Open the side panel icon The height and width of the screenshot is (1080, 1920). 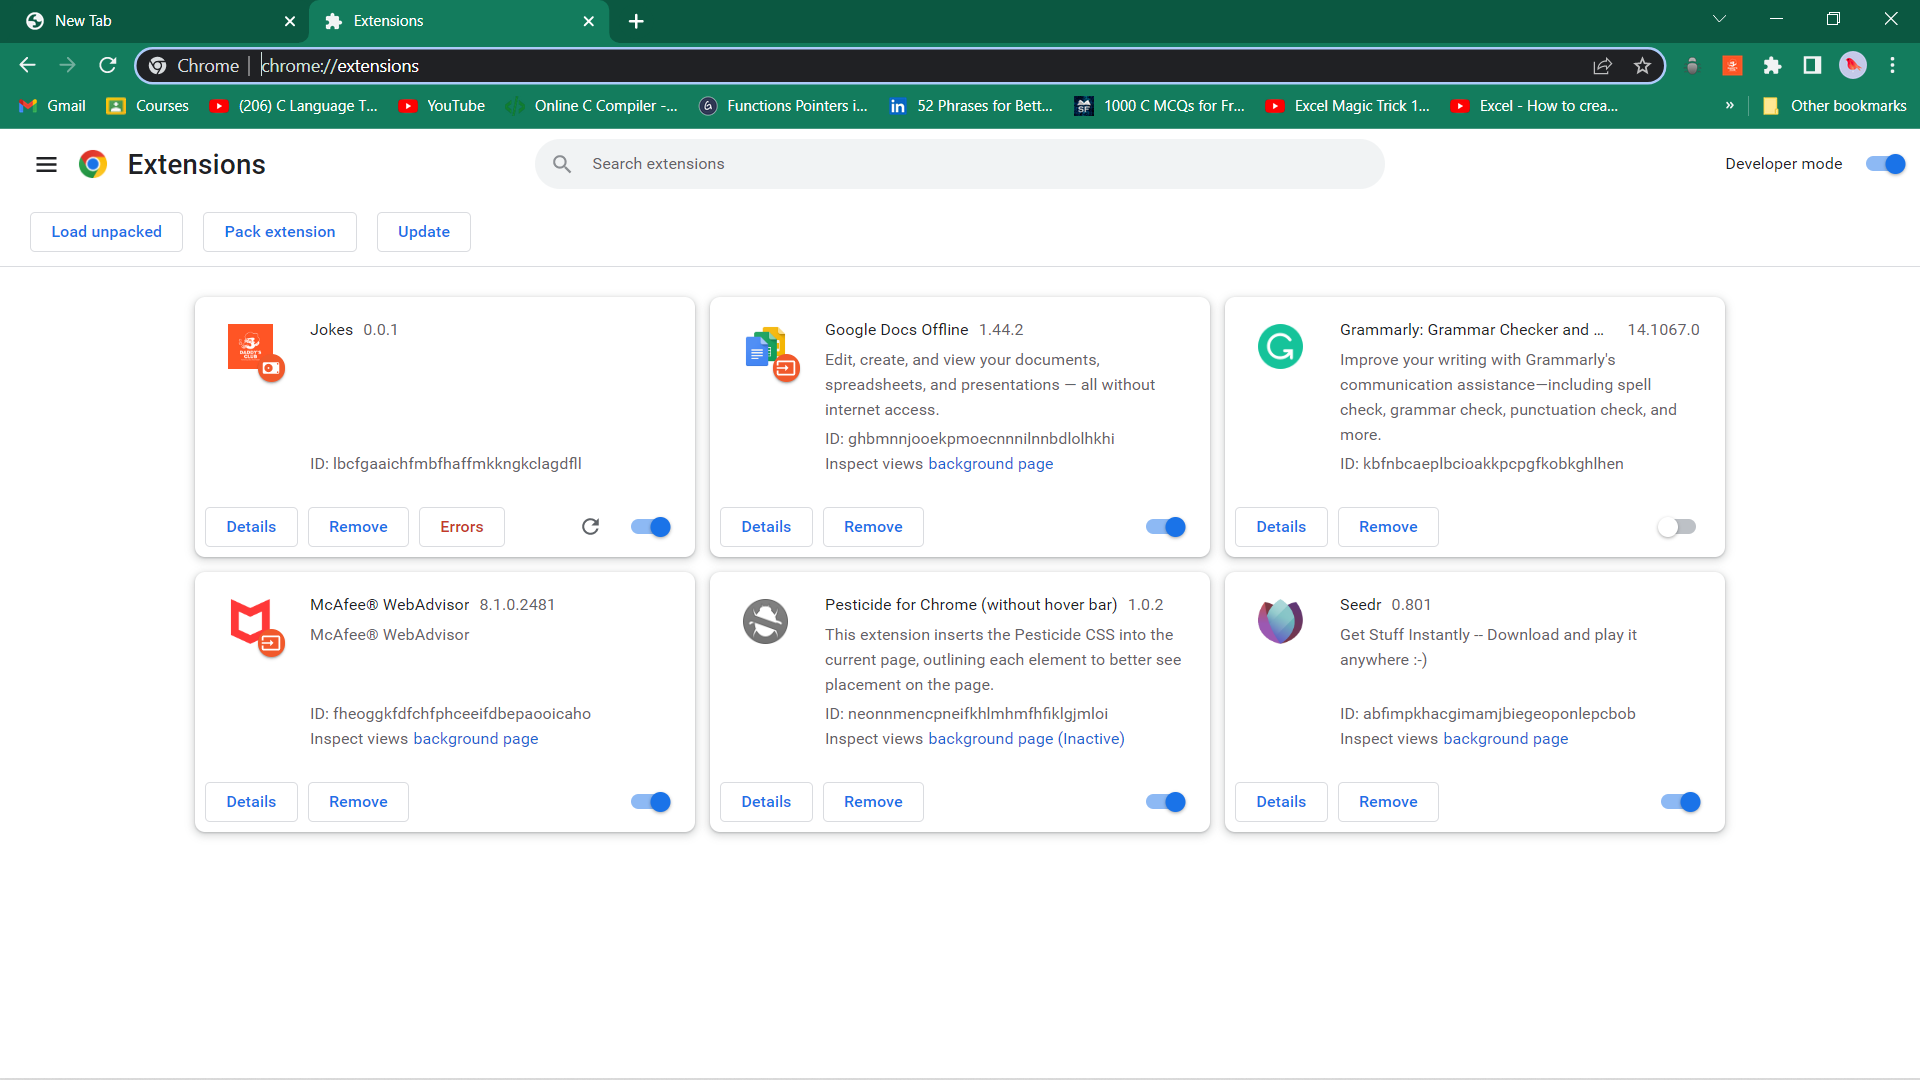pos(1812,65)
